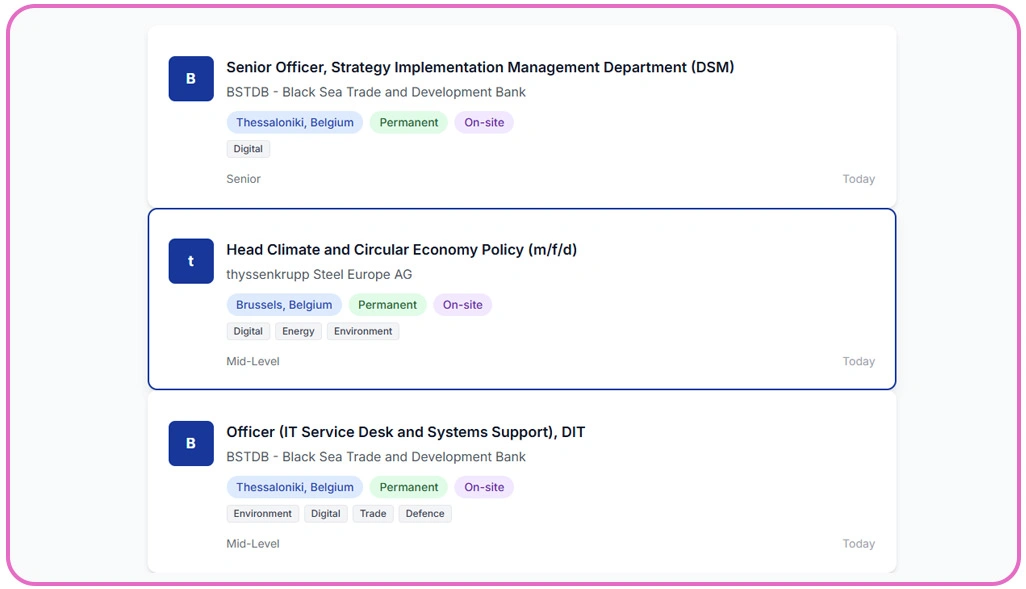Click the Defence tag on the last job card
This screenshot has width=1026, height=589.
tap(425, 513)
